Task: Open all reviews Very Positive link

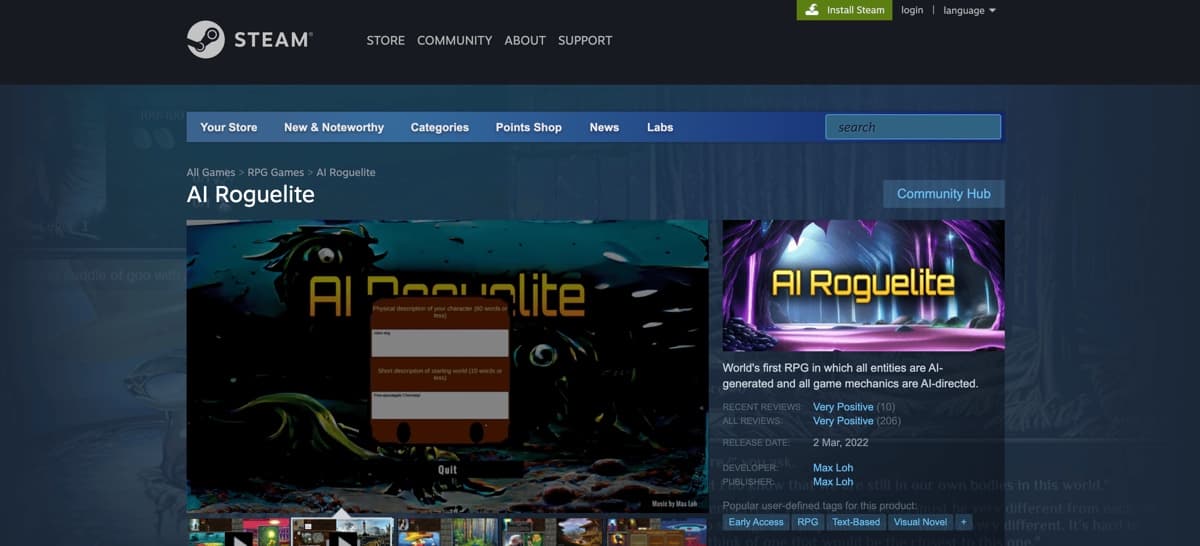Action: coord(843,421)
